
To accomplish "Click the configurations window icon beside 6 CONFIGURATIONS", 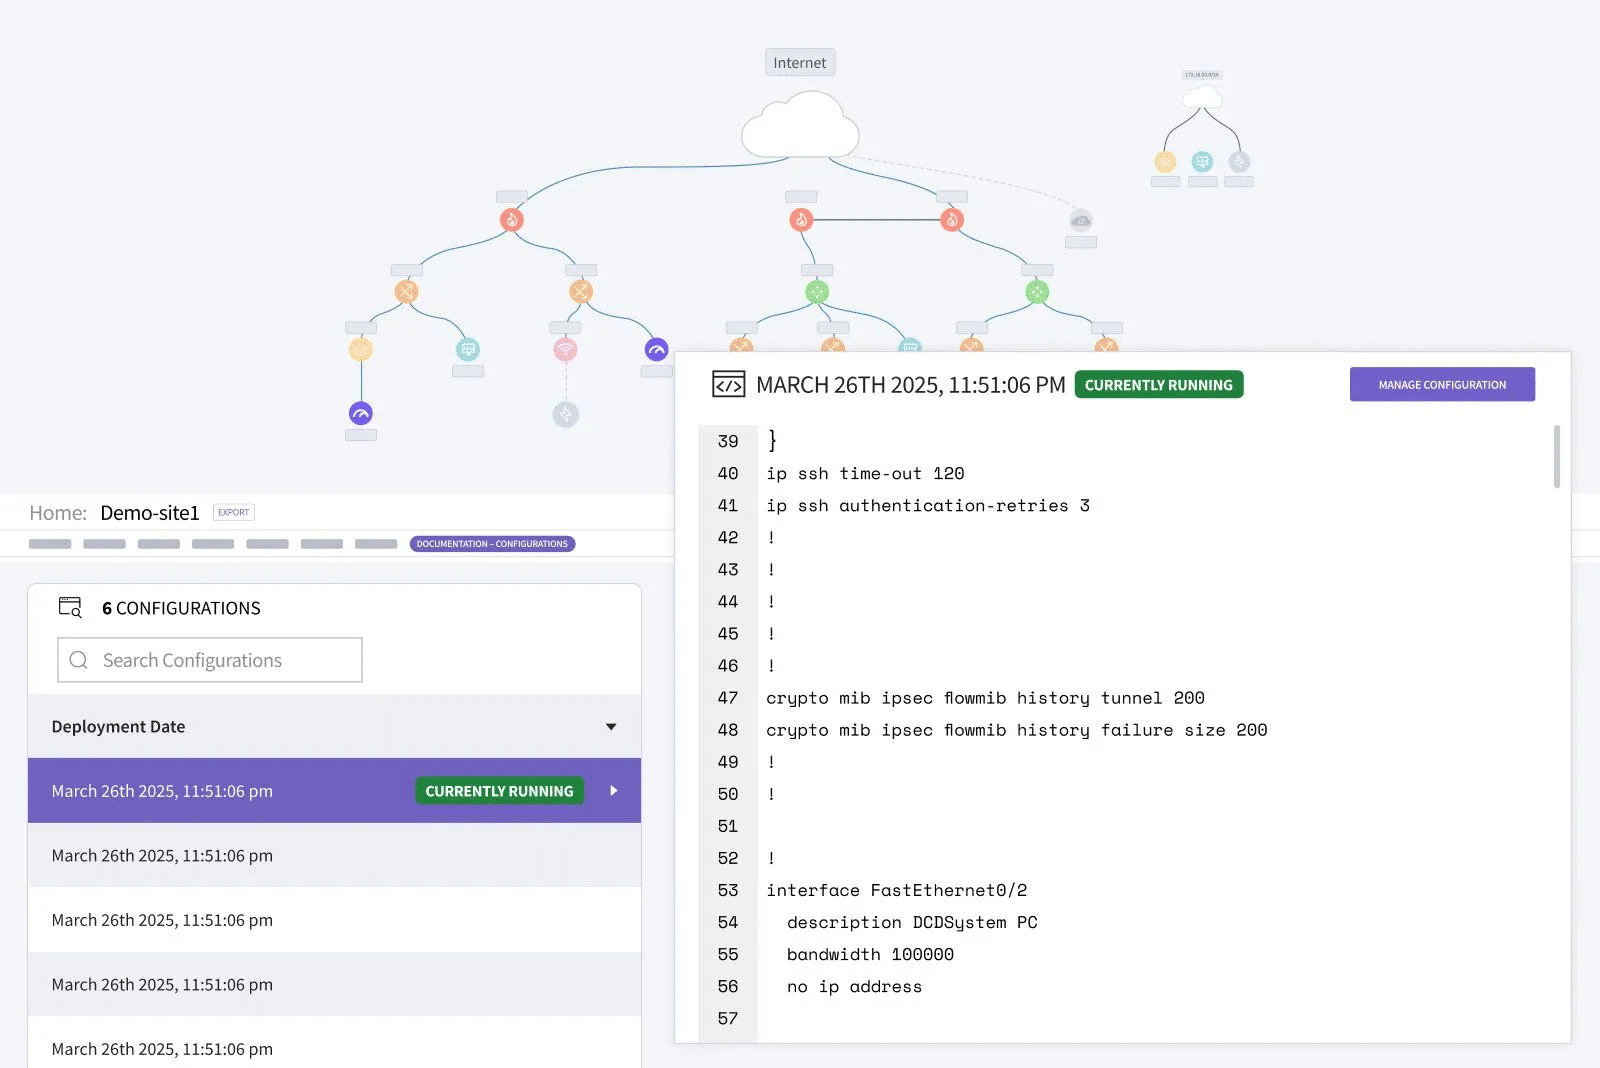I will (70, 607).
